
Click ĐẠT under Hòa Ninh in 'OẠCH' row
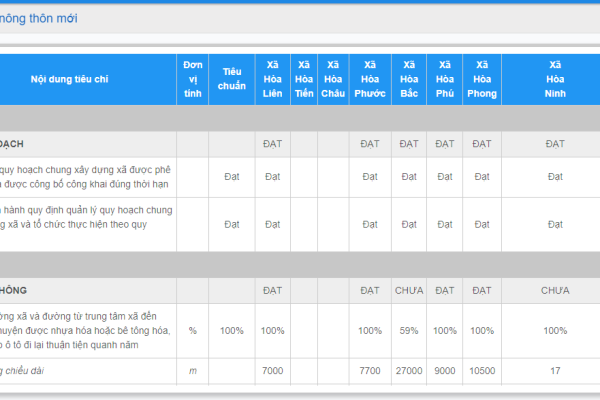pos(555,144)
